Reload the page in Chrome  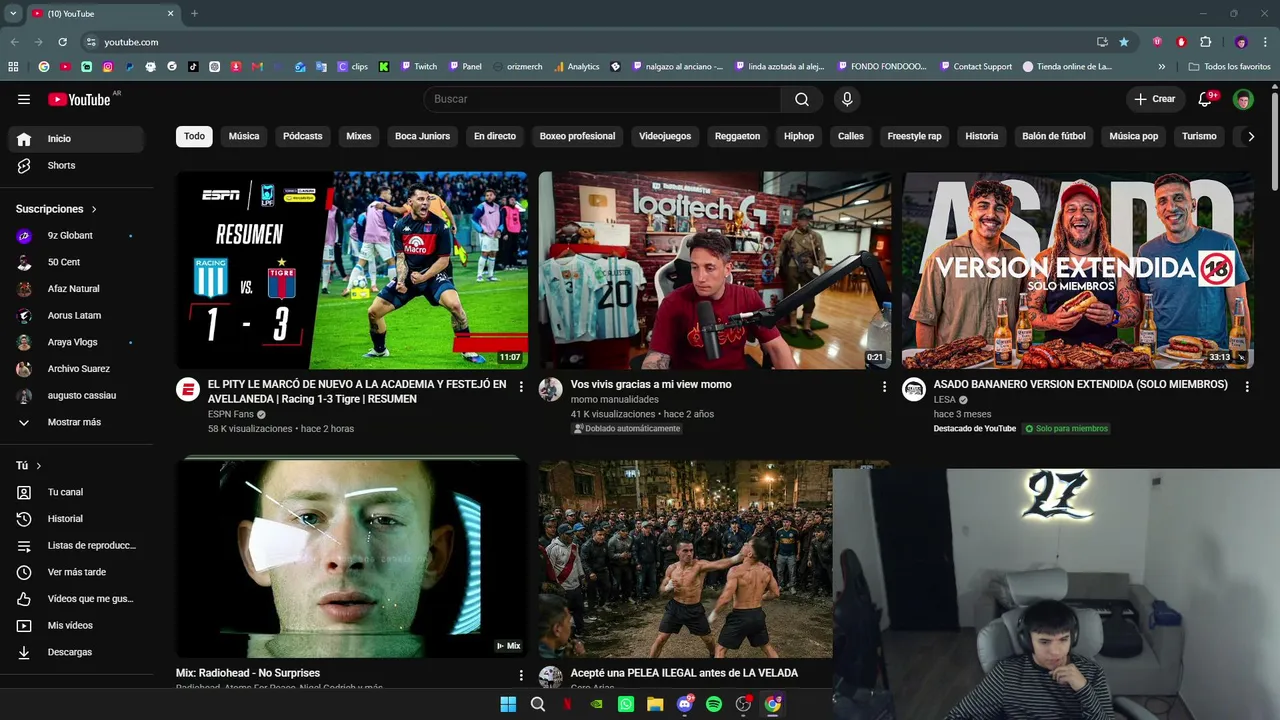(62, 42)
